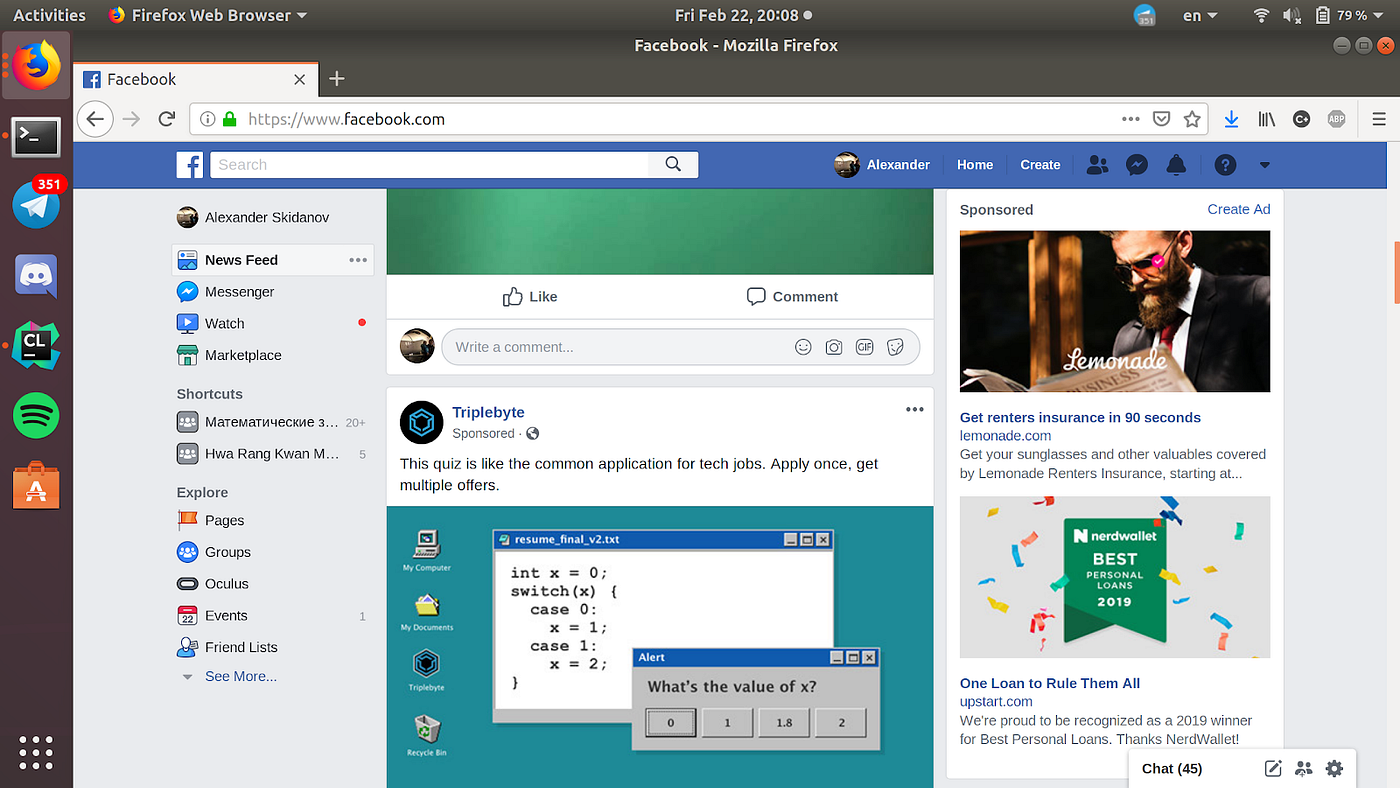The width and height of the screenshot is (1400, 788).
Task: Create new group in chat bar
Action: (1304, 768)
